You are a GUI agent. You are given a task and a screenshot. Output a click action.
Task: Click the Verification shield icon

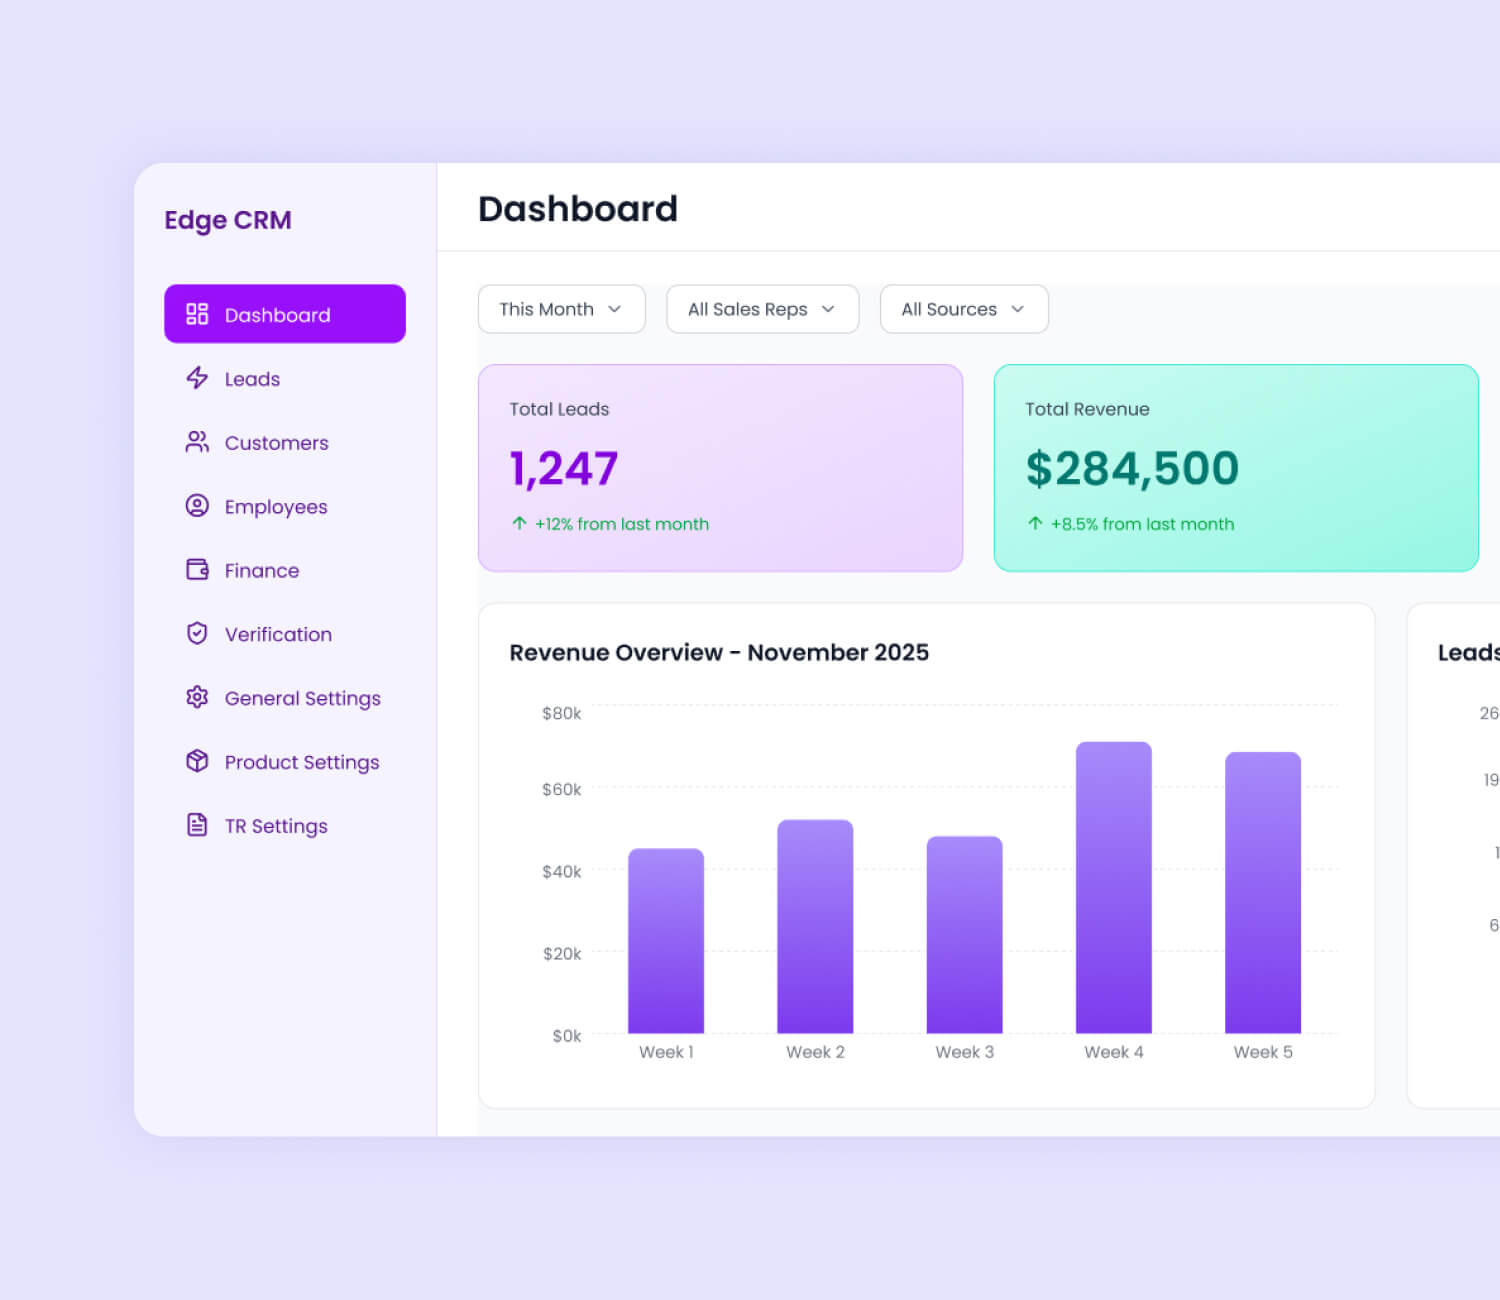[x=197, y=634]
